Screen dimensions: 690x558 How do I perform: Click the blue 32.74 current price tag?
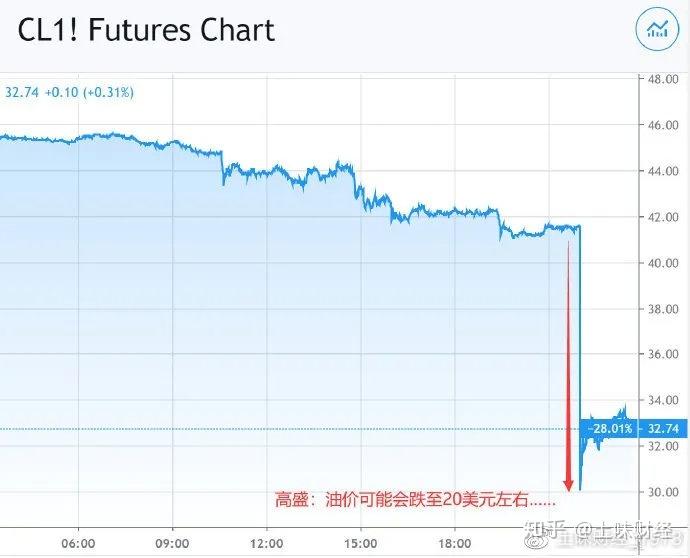[x=664, y=428]
